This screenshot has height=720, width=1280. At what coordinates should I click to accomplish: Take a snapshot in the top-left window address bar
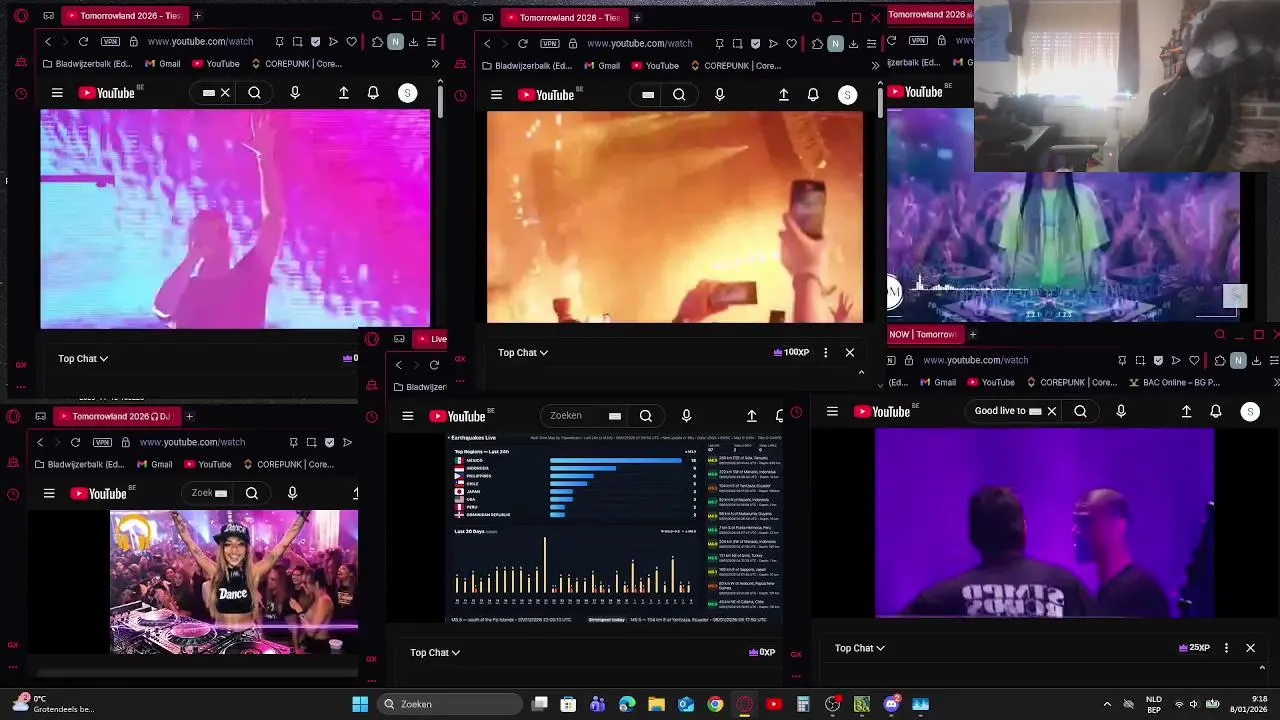pos(297,42)
